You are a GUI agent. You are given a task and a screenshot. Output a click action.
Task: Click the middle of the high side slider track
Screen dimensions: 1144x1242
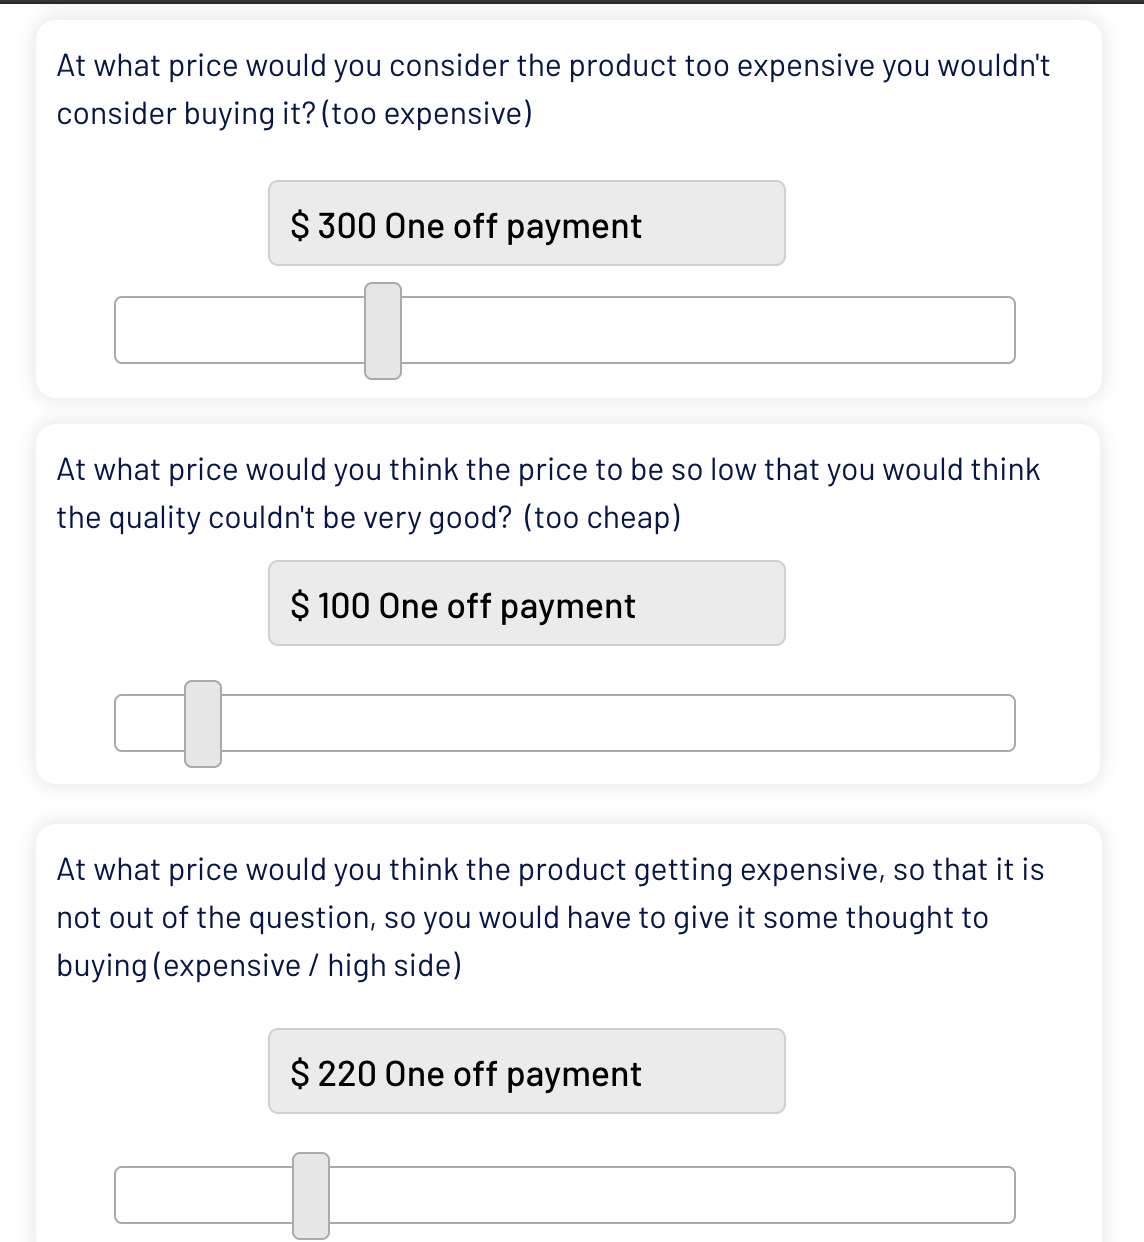click(565, 1195)
